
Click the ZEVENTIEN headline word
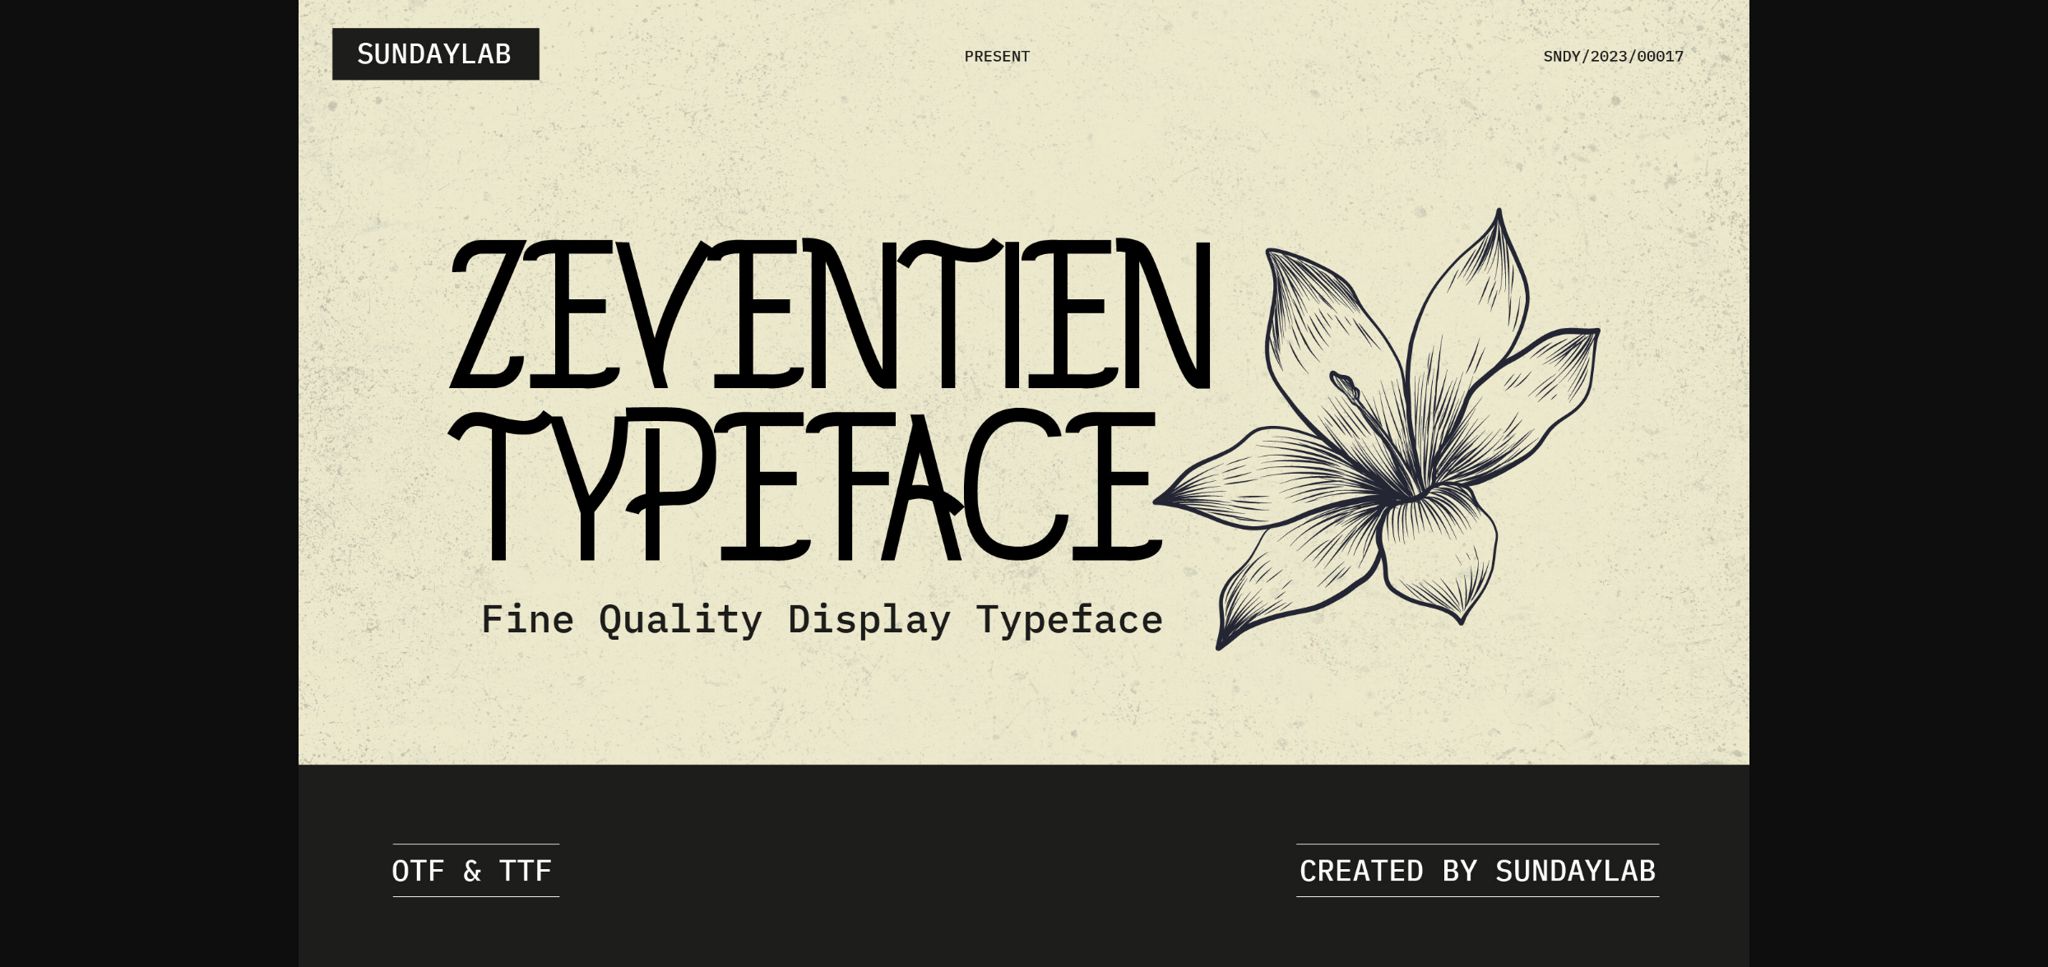tap(831, 314)
